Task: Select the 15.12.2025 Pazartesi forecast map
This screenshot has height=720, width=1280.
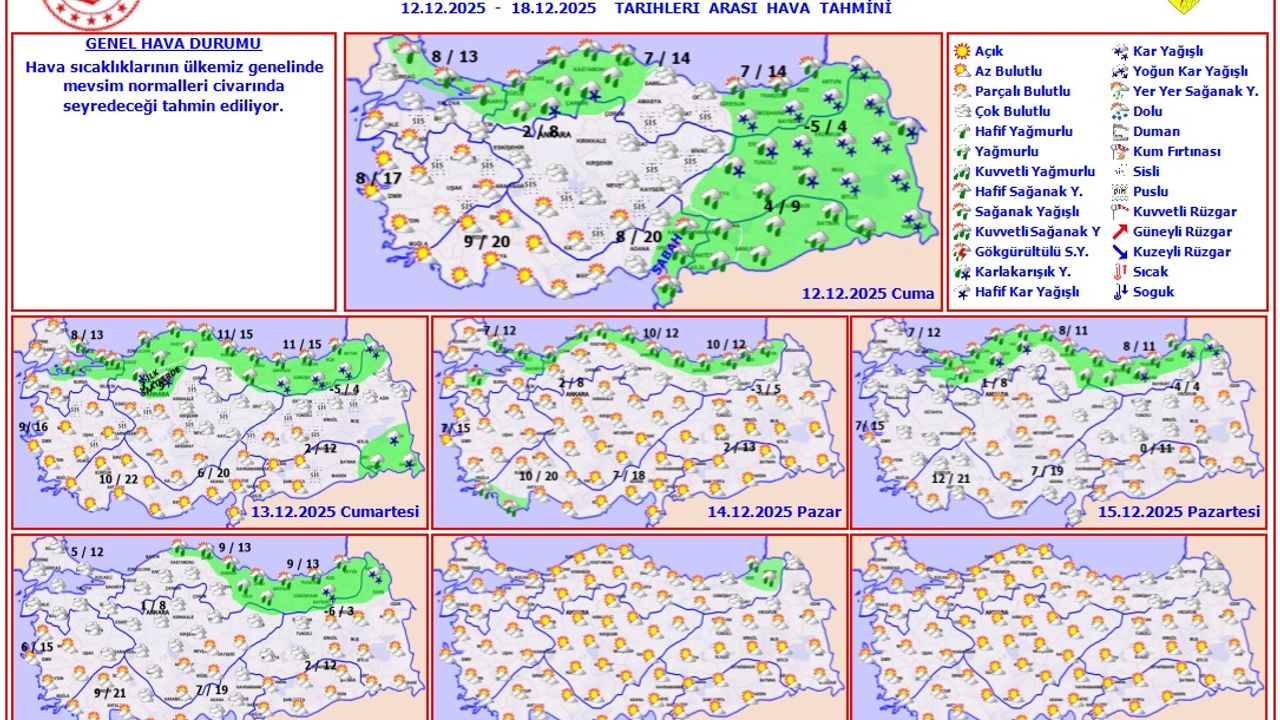Action: click(1058, 422)
